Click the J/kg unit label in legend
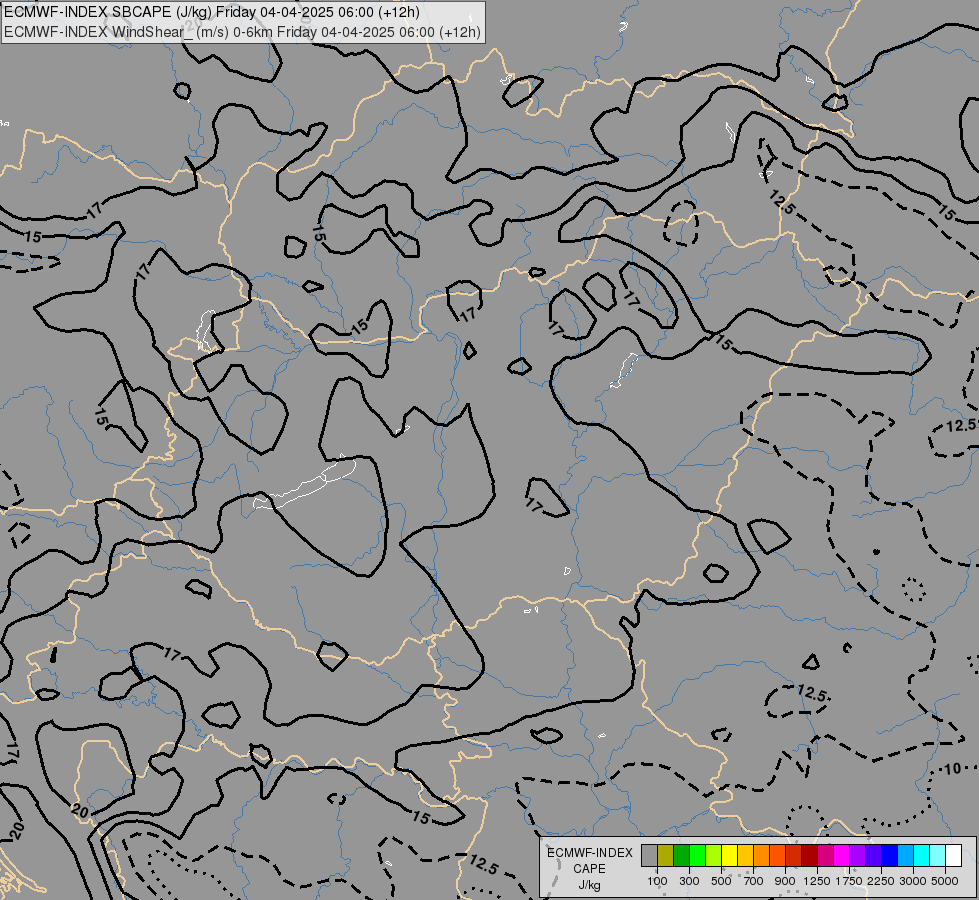The height and width of the screenshot is (900, 979). pyautogui.click(x=589, y=885)
